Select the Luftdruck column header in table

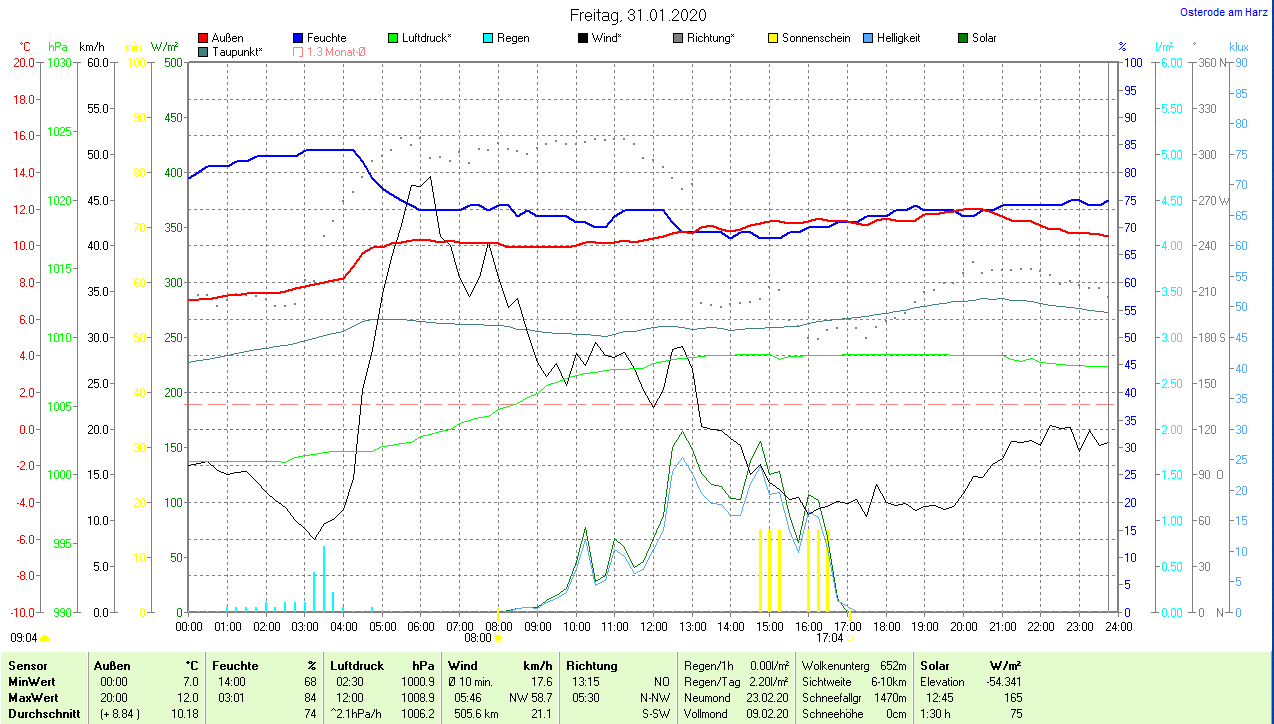tap(357, 665)
